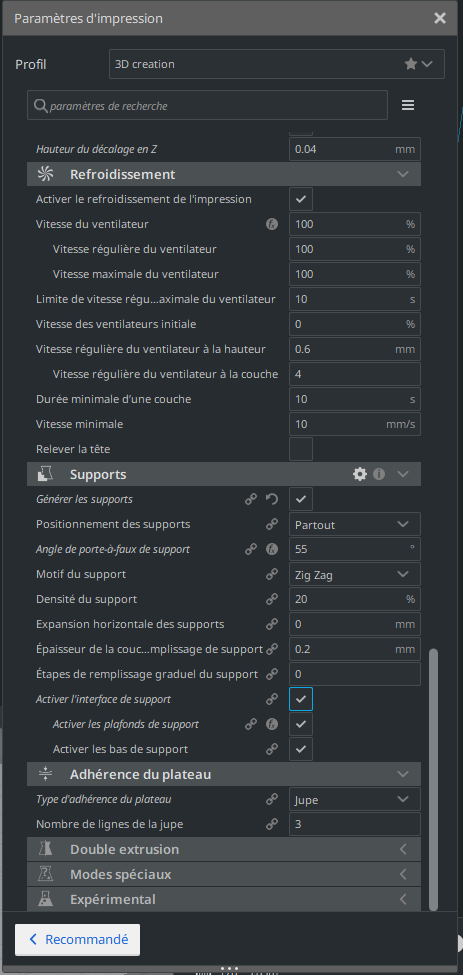Screen dimensions: 463x975
Task: Click the Recommandé button
Action: [78, 940]
